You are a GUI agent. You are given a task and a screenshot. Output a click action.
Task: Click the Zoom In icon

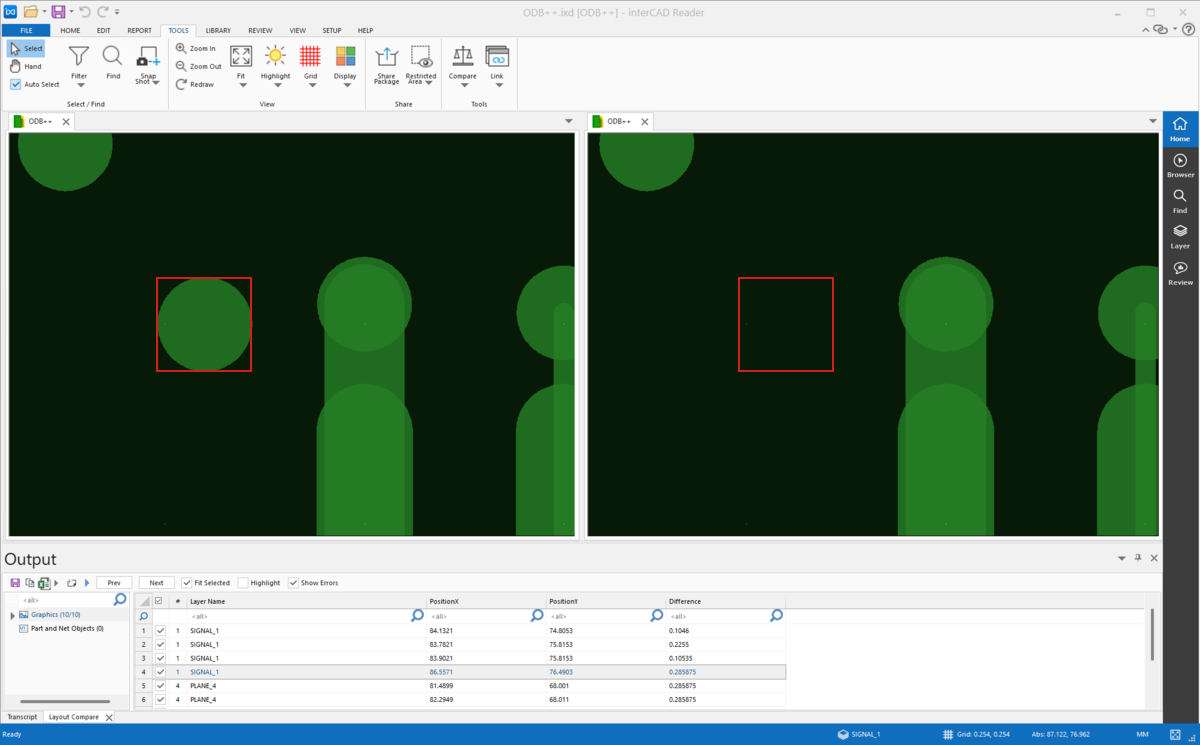[x=181, y=48]
